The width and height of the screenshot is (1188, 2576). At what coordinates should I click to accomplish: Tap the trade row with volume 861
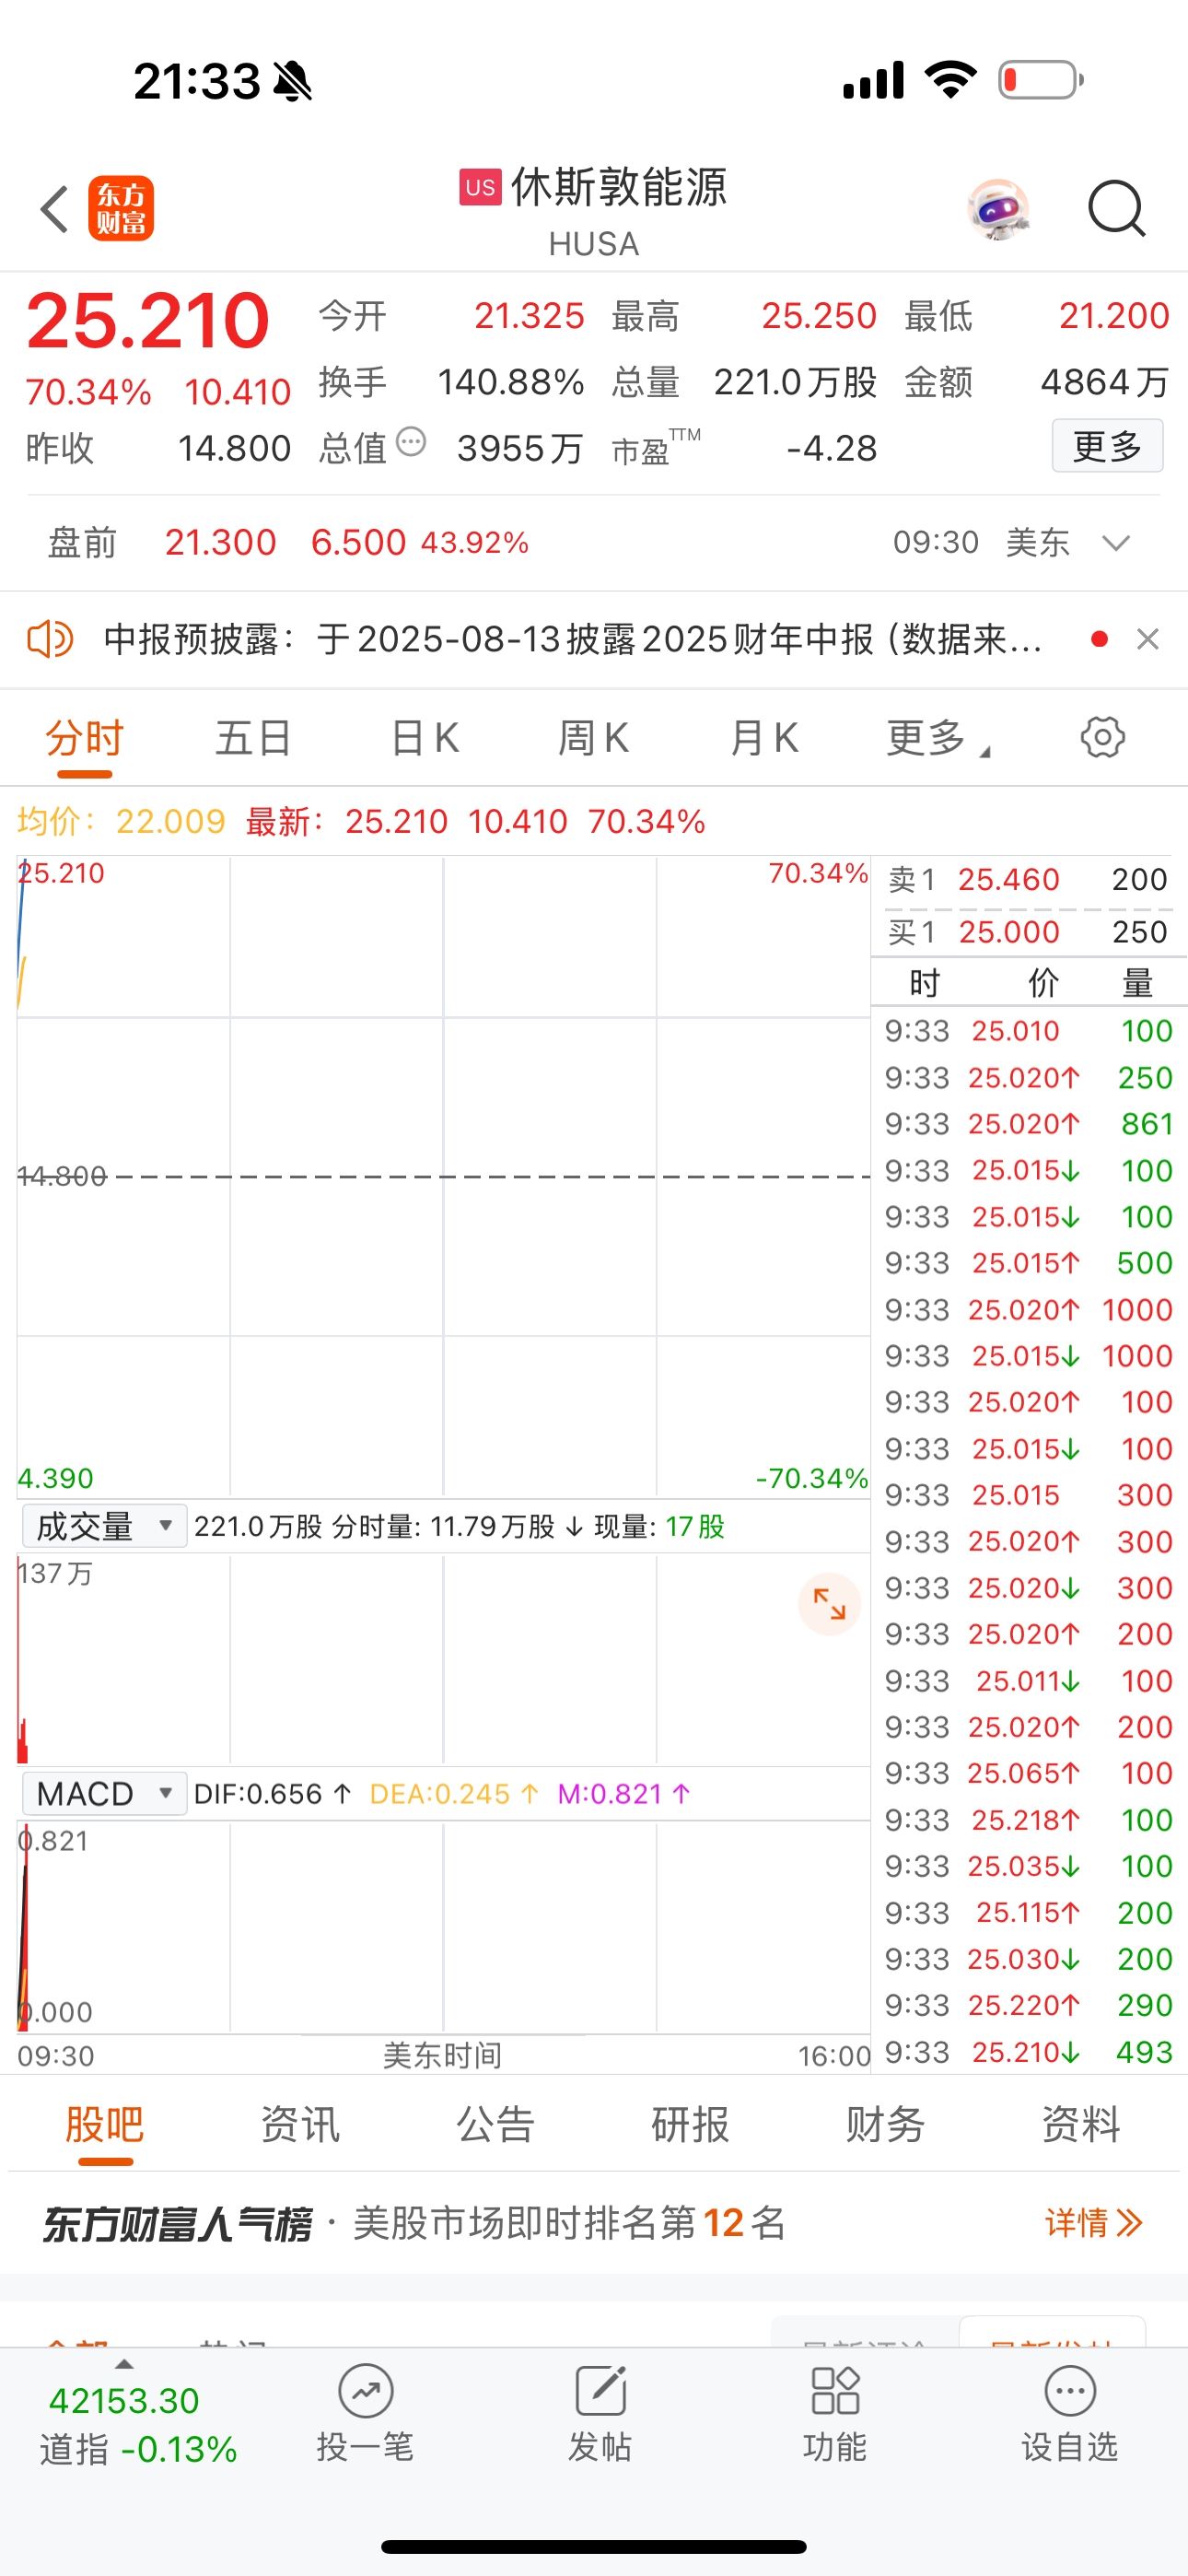1028,1124
